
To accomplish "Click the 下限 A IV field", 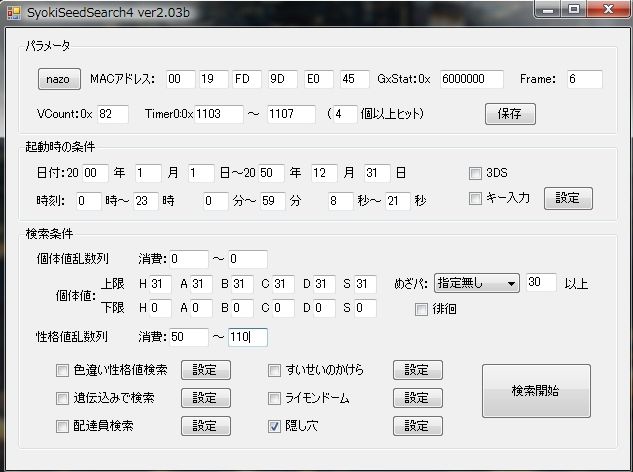I will [201, 308].
